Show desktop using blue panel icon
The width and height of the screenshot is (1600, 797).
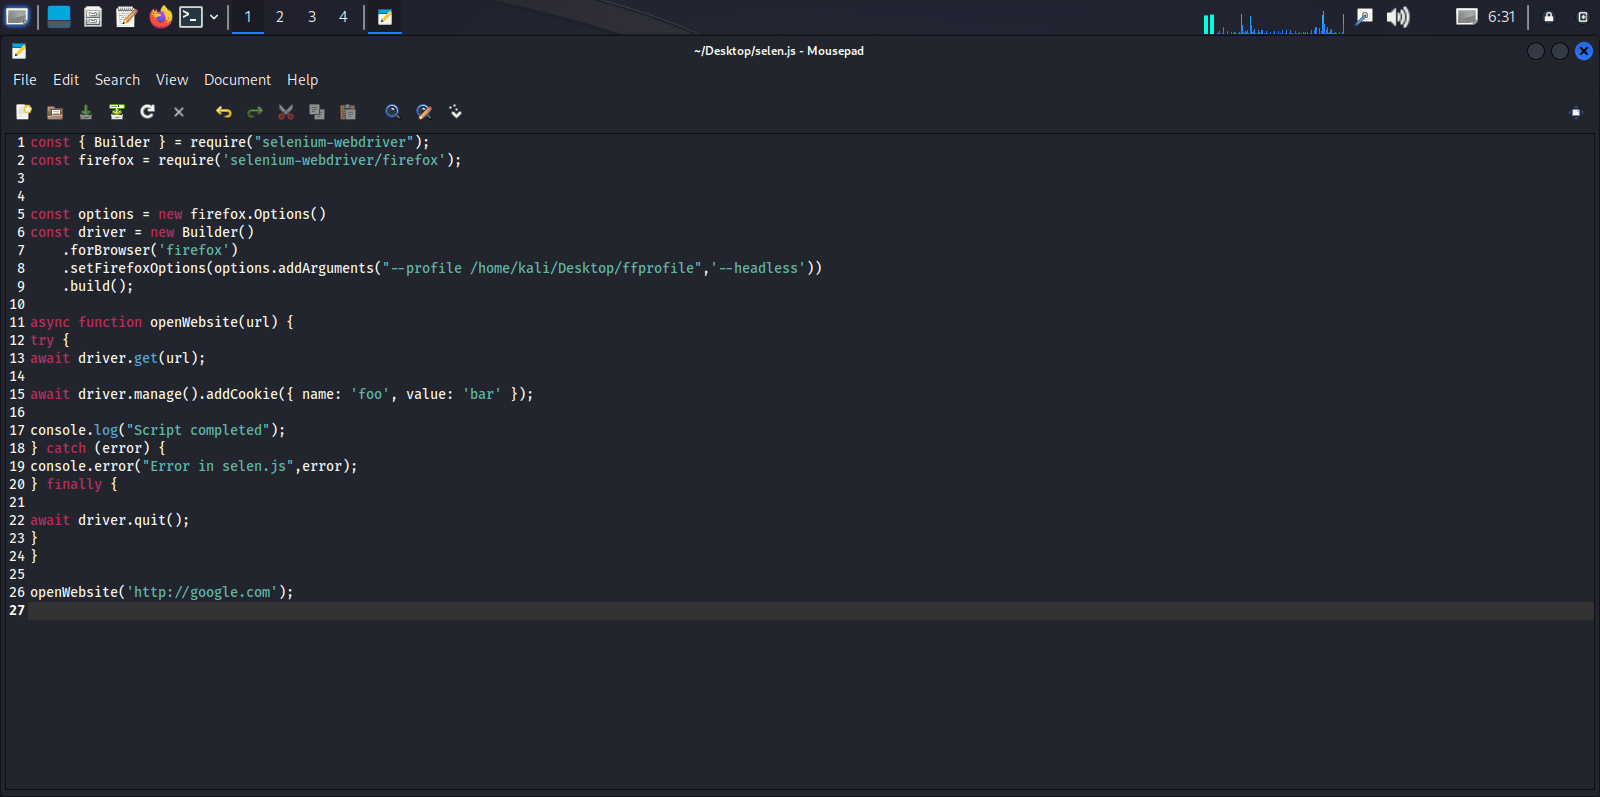point(59,17)
